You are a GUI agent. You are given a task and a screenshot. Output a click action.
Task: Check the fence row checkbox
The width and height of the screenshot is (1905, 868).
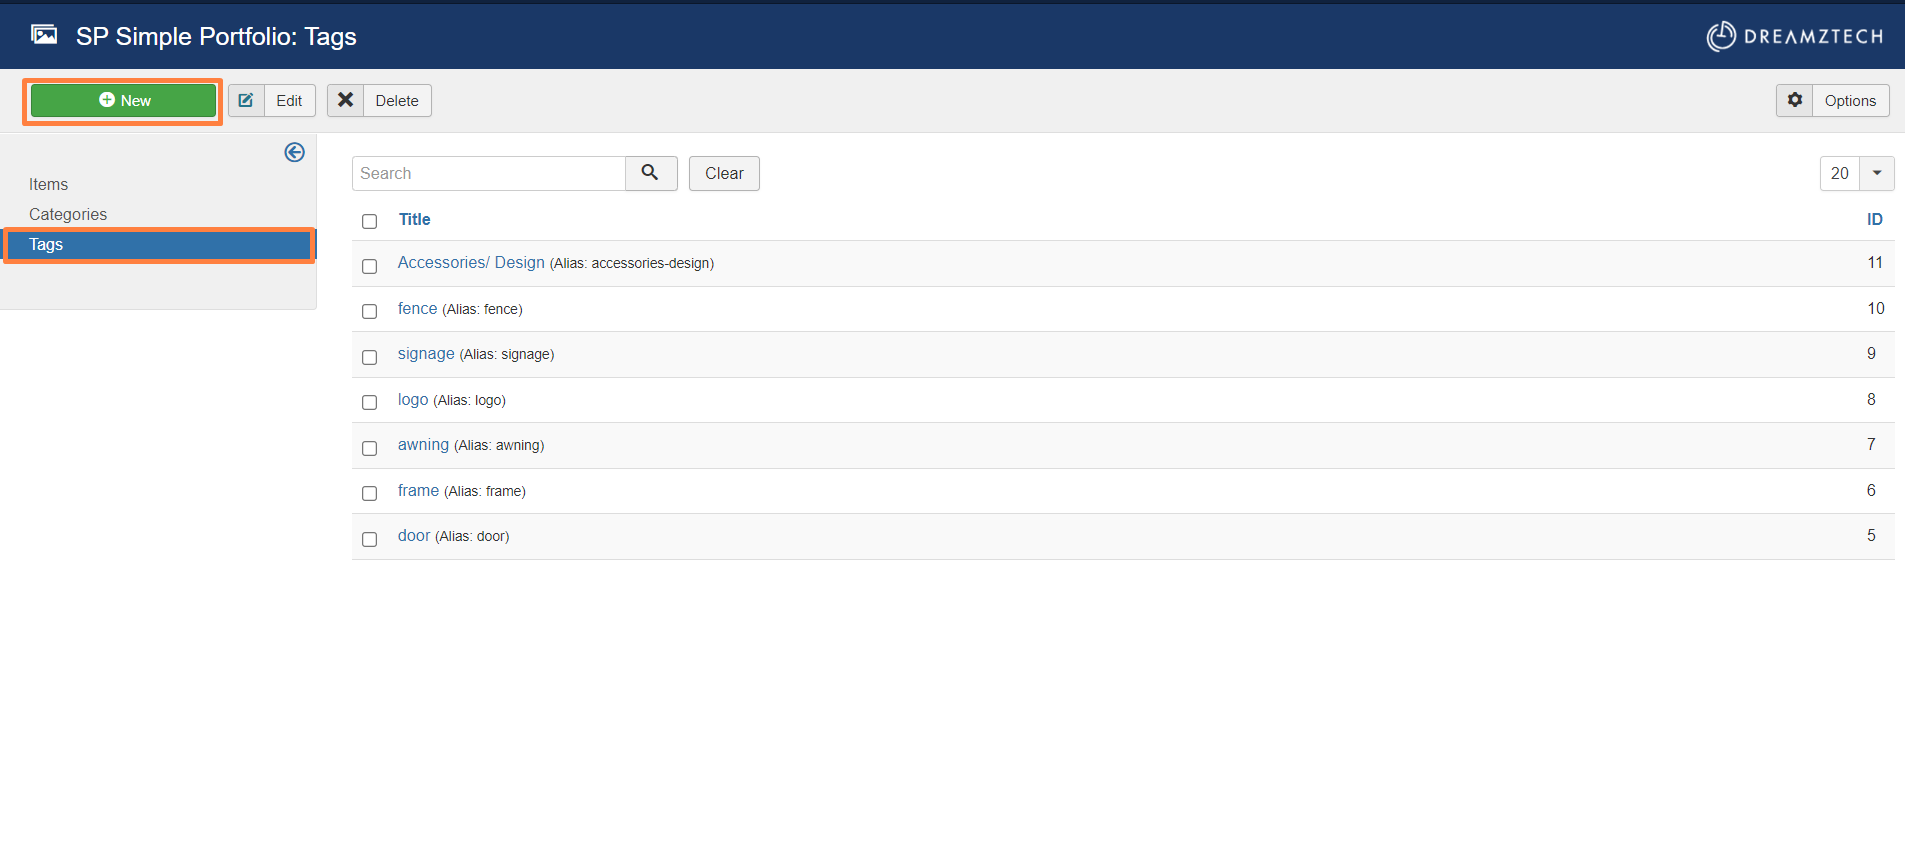[370, 311]
